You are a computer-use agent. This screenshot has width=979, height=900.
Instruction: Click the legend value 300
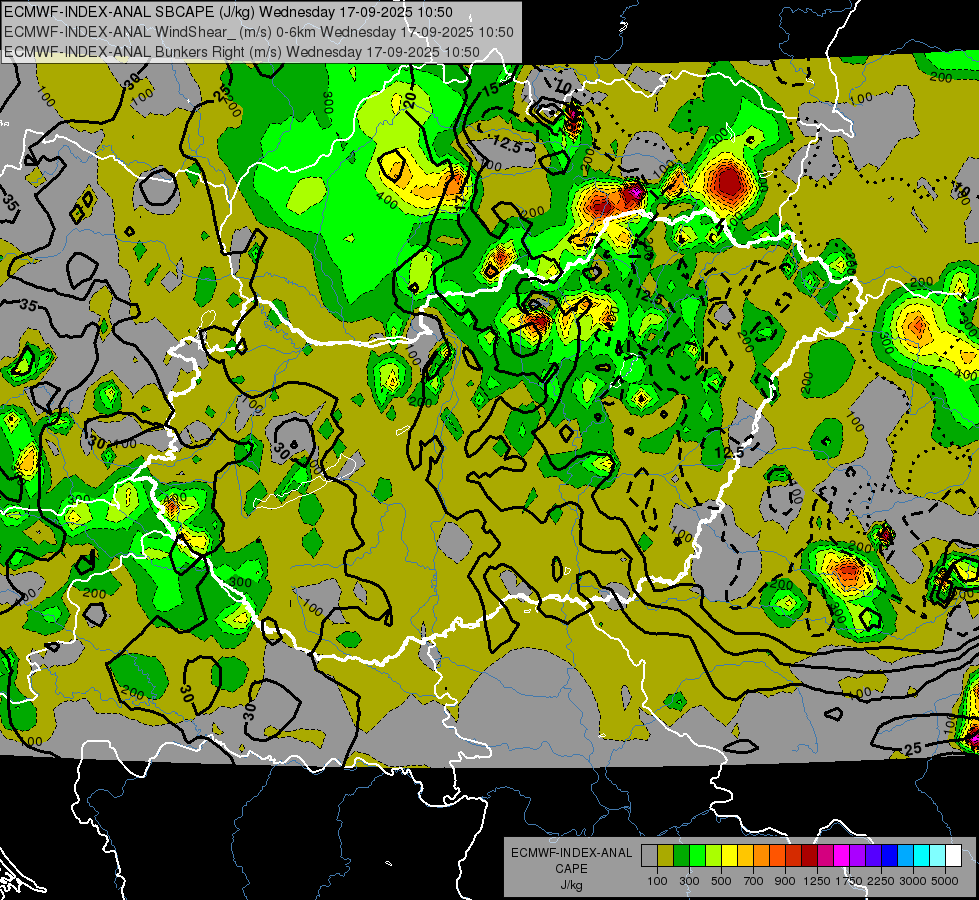pyautogui.click(x=689, y=881)
